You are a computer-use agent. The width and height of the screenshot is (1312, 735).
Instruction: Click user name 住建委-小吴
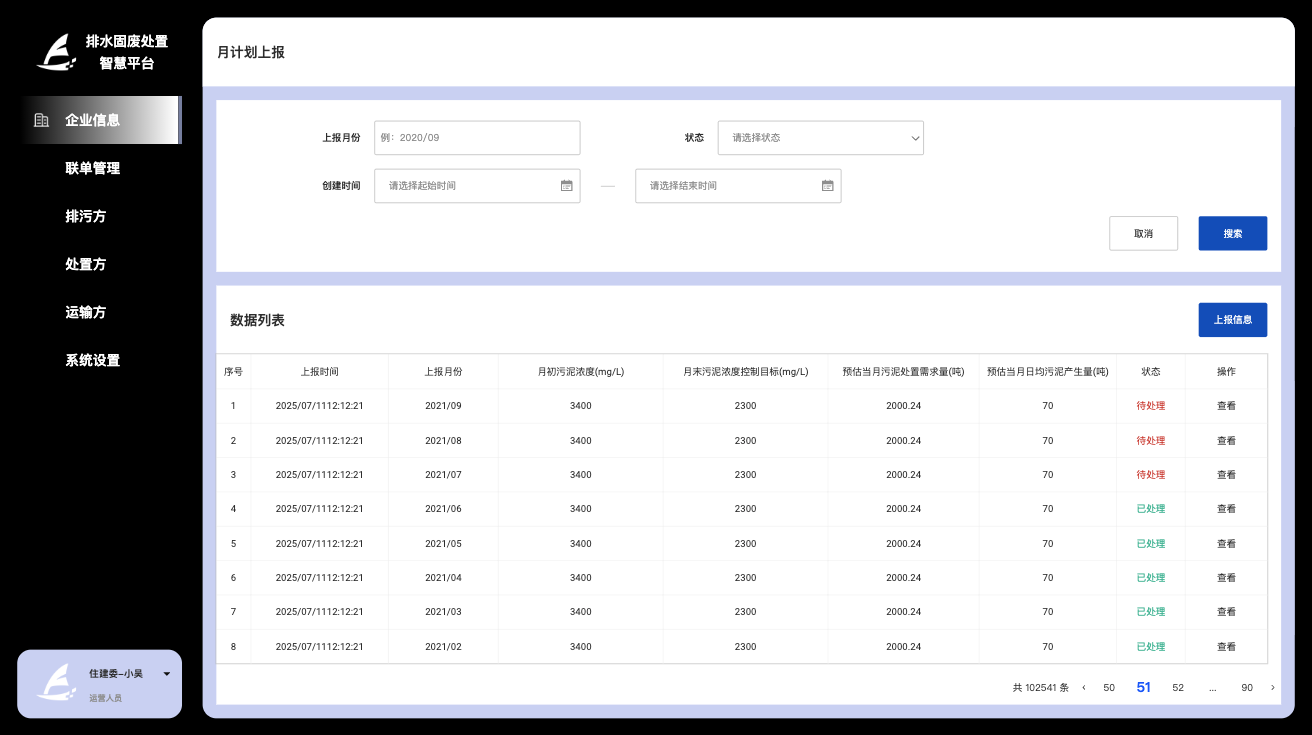click(116, 674)
